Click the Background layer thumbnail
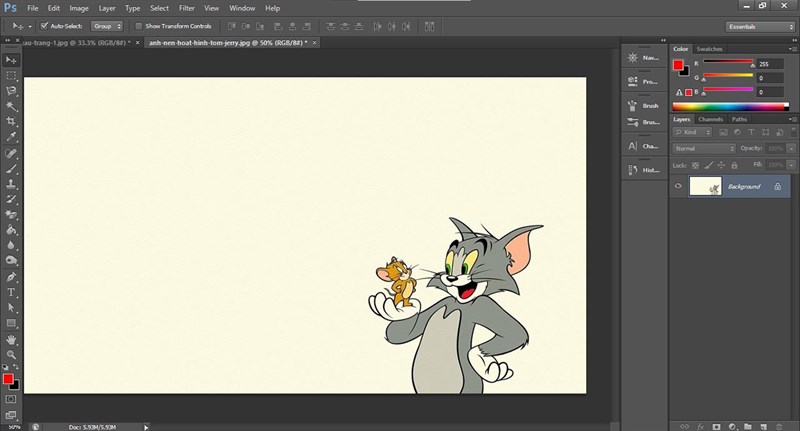This screenshot has height=431, width=800. click(706, 186)
